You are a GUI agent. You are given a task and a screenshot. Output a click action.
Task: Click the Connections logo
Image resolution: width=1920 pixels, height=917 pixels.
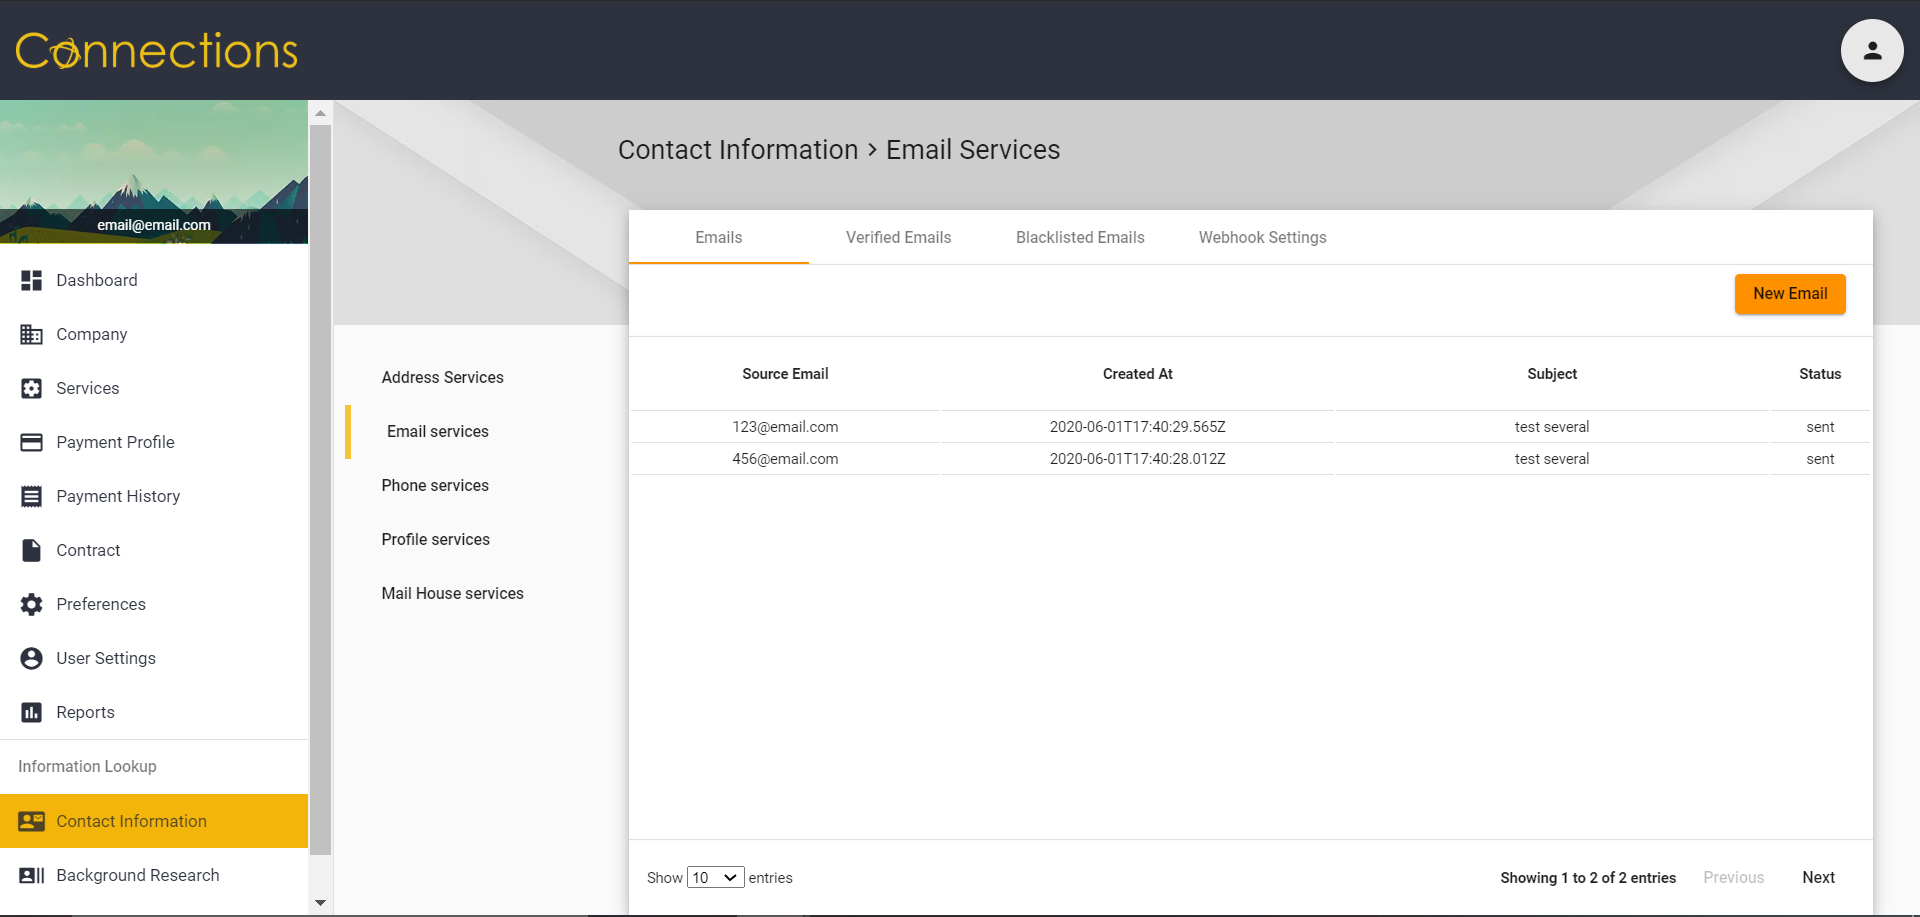[x=156, y=51]
